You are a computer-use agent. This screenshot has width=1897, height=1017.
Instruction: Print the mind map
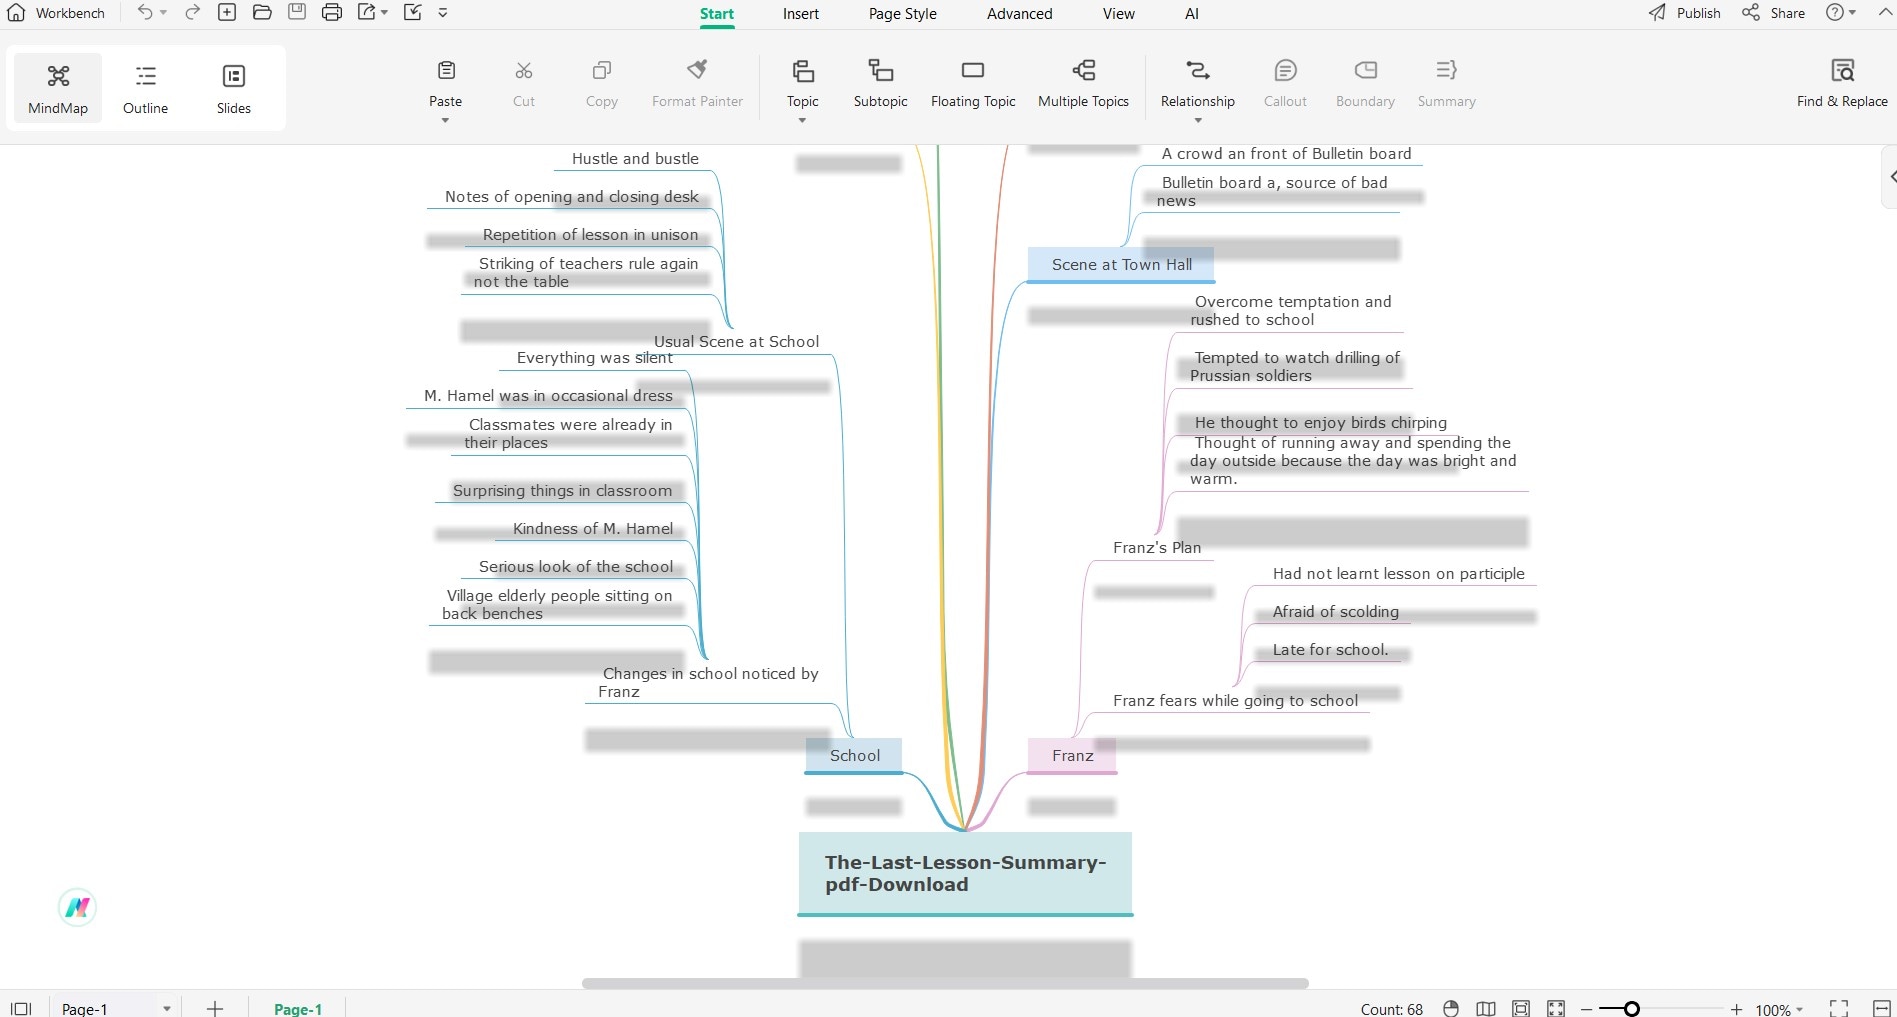[332, 13]
